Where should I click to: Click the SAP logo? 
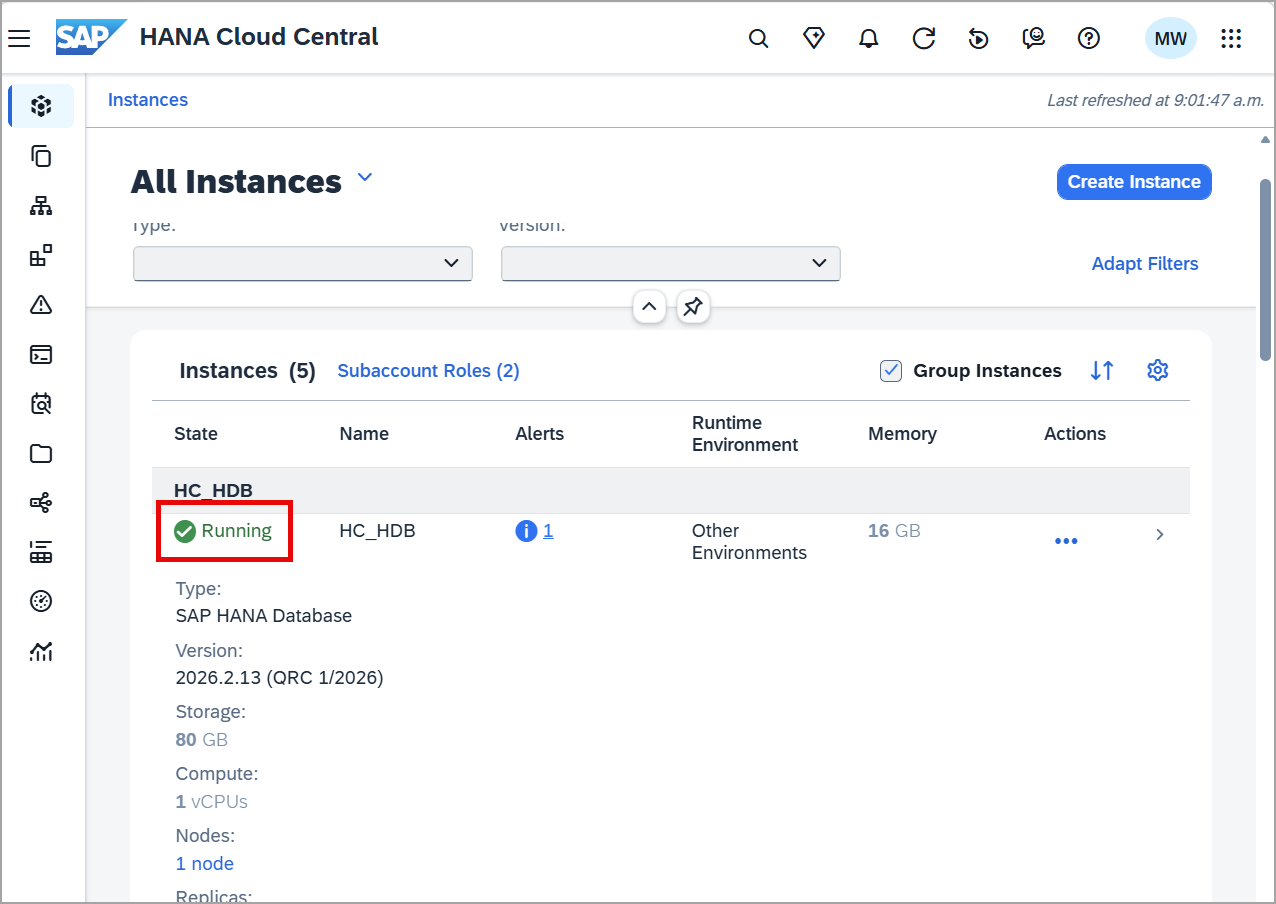(91, 38)
